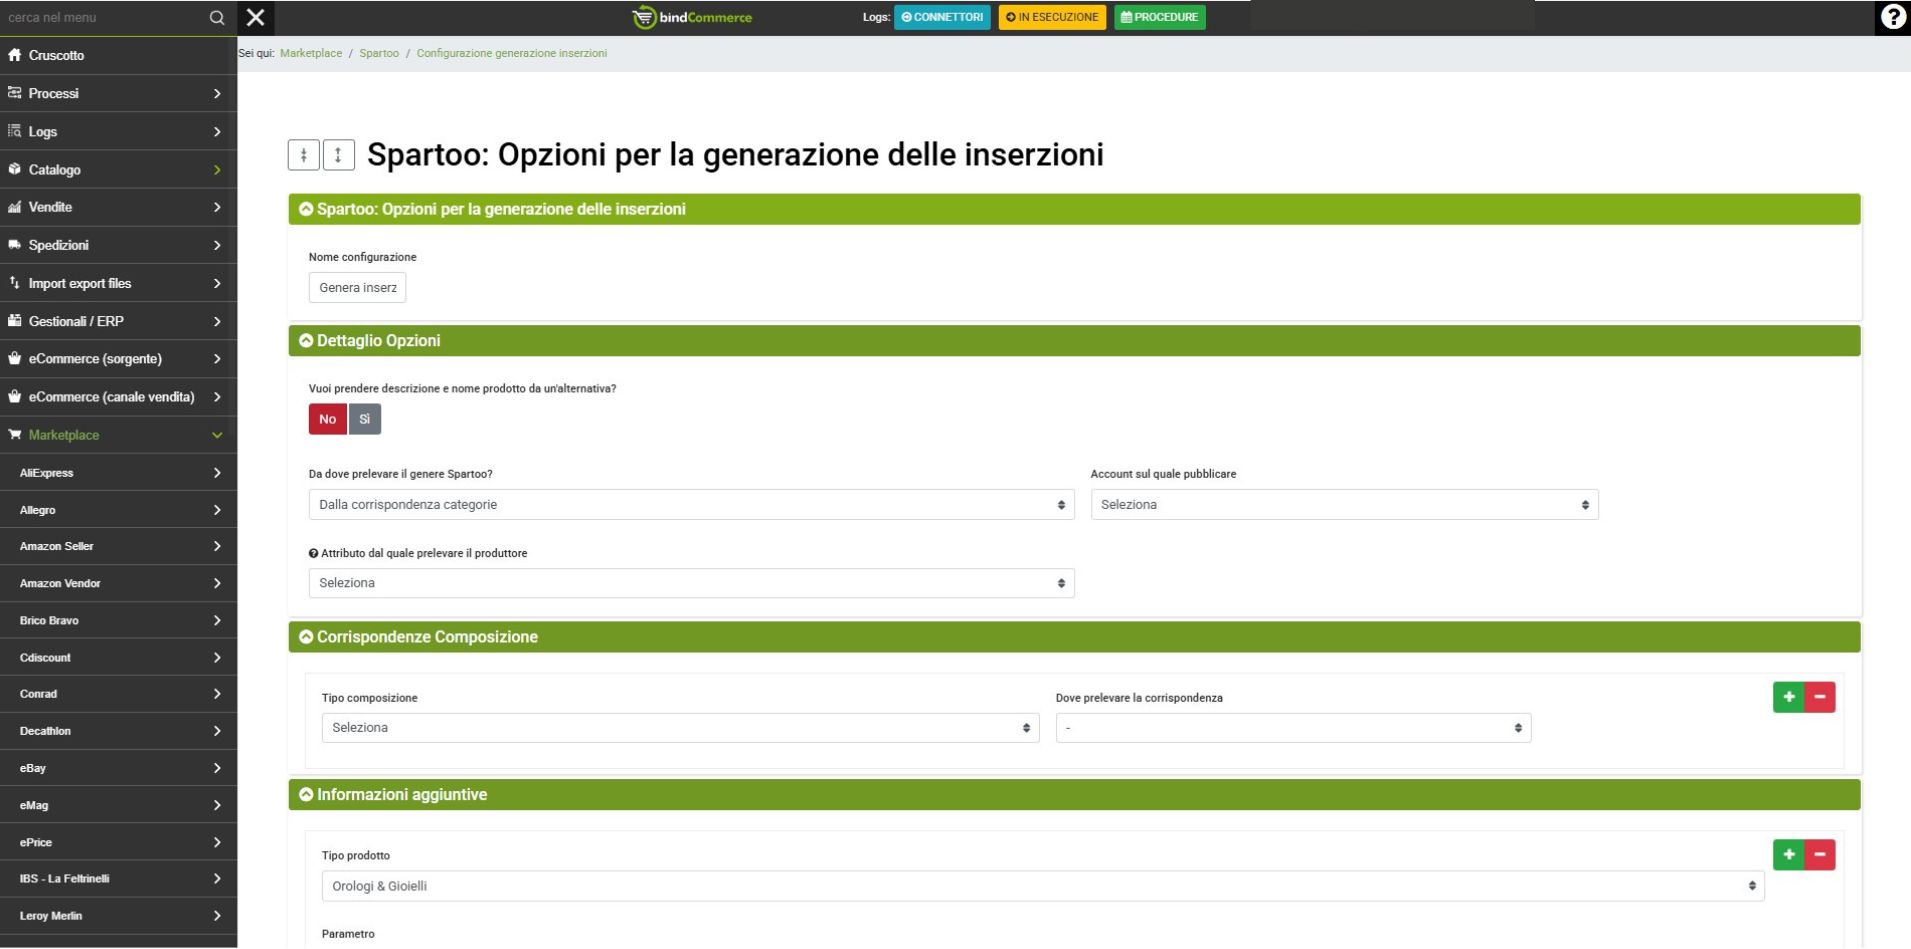Open the Tipo prodotto dropdown
The height and width of the screenshot is (949, 1911).
(x=1041, y=886)
